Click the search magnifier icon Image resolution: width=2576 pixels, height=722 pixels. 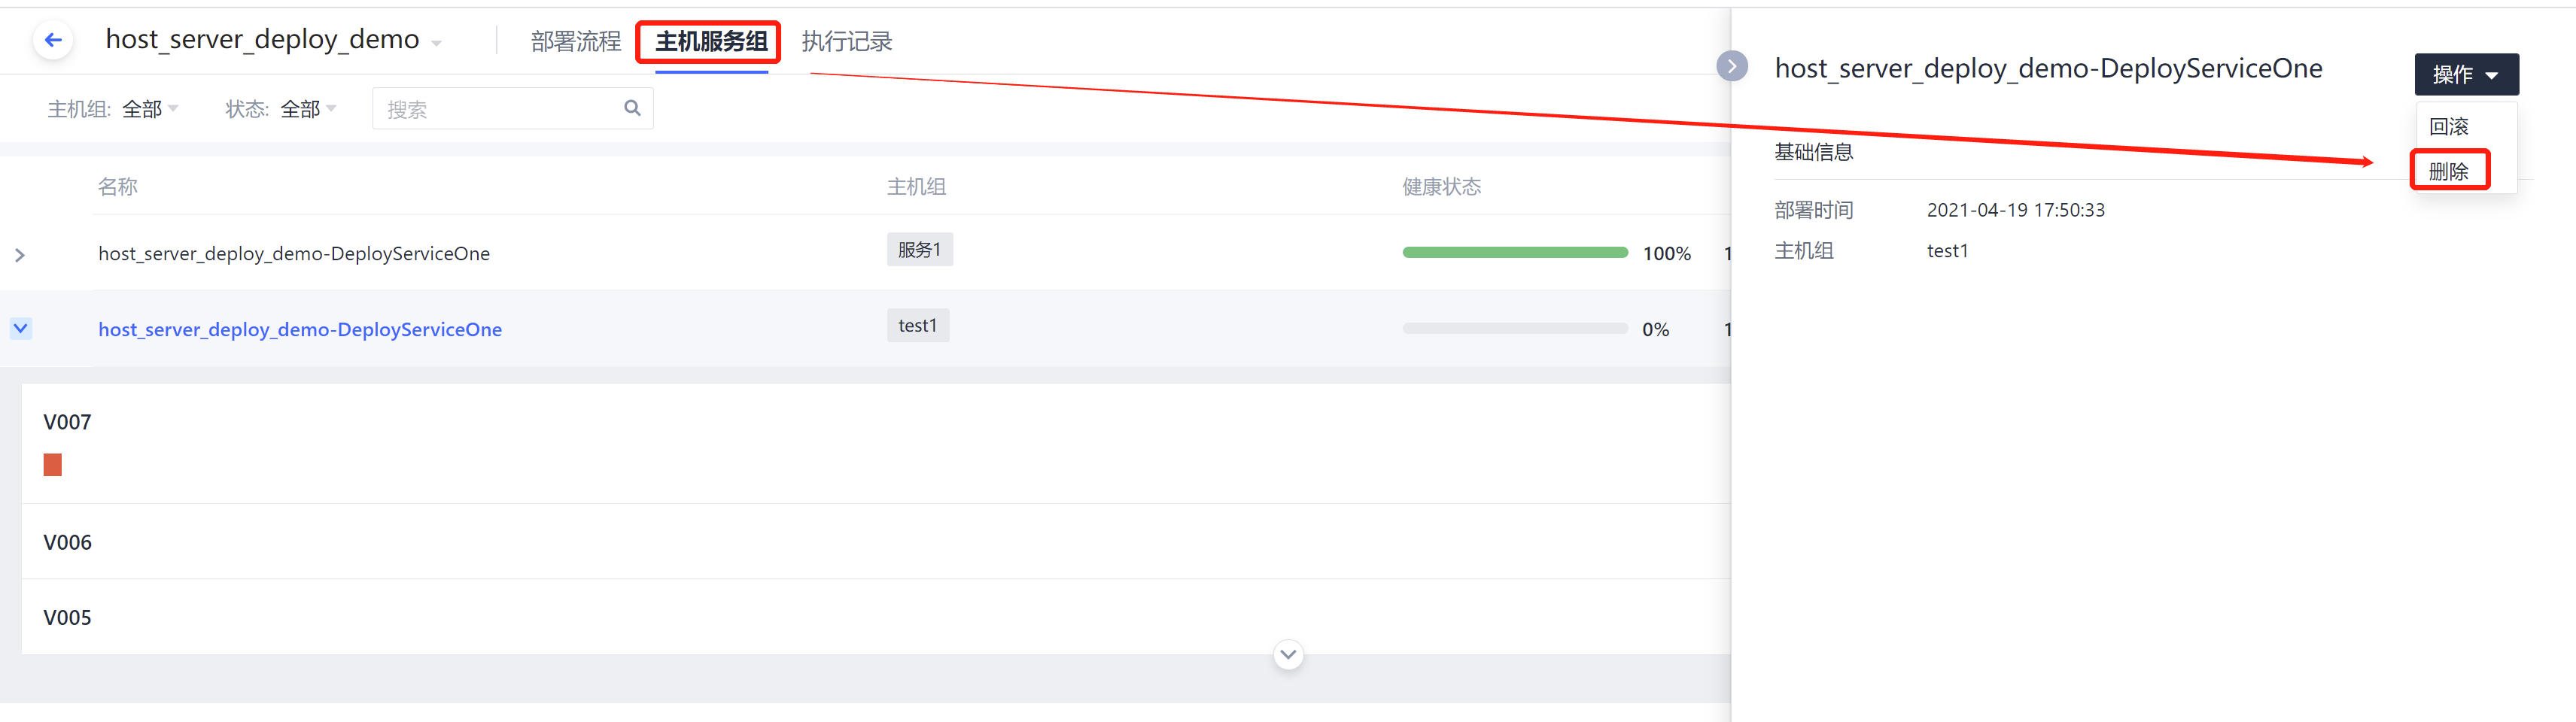(632, 108)
